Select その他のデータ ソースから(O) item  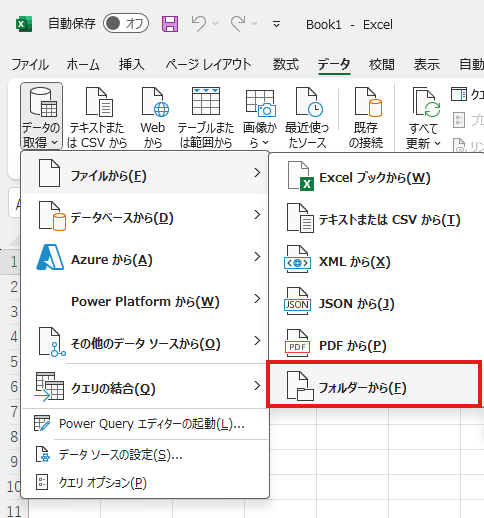pos(145,341)
